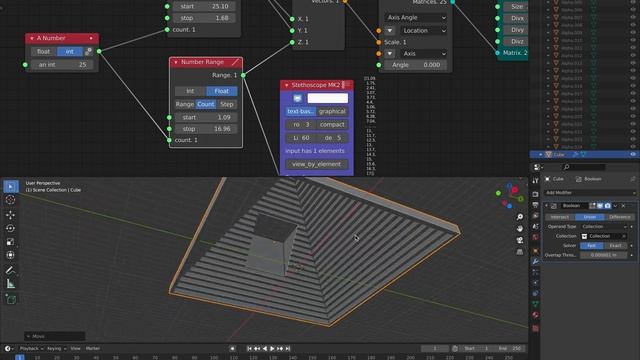
Task: Jump to timeline start frame button
Action: click(249, 349)
